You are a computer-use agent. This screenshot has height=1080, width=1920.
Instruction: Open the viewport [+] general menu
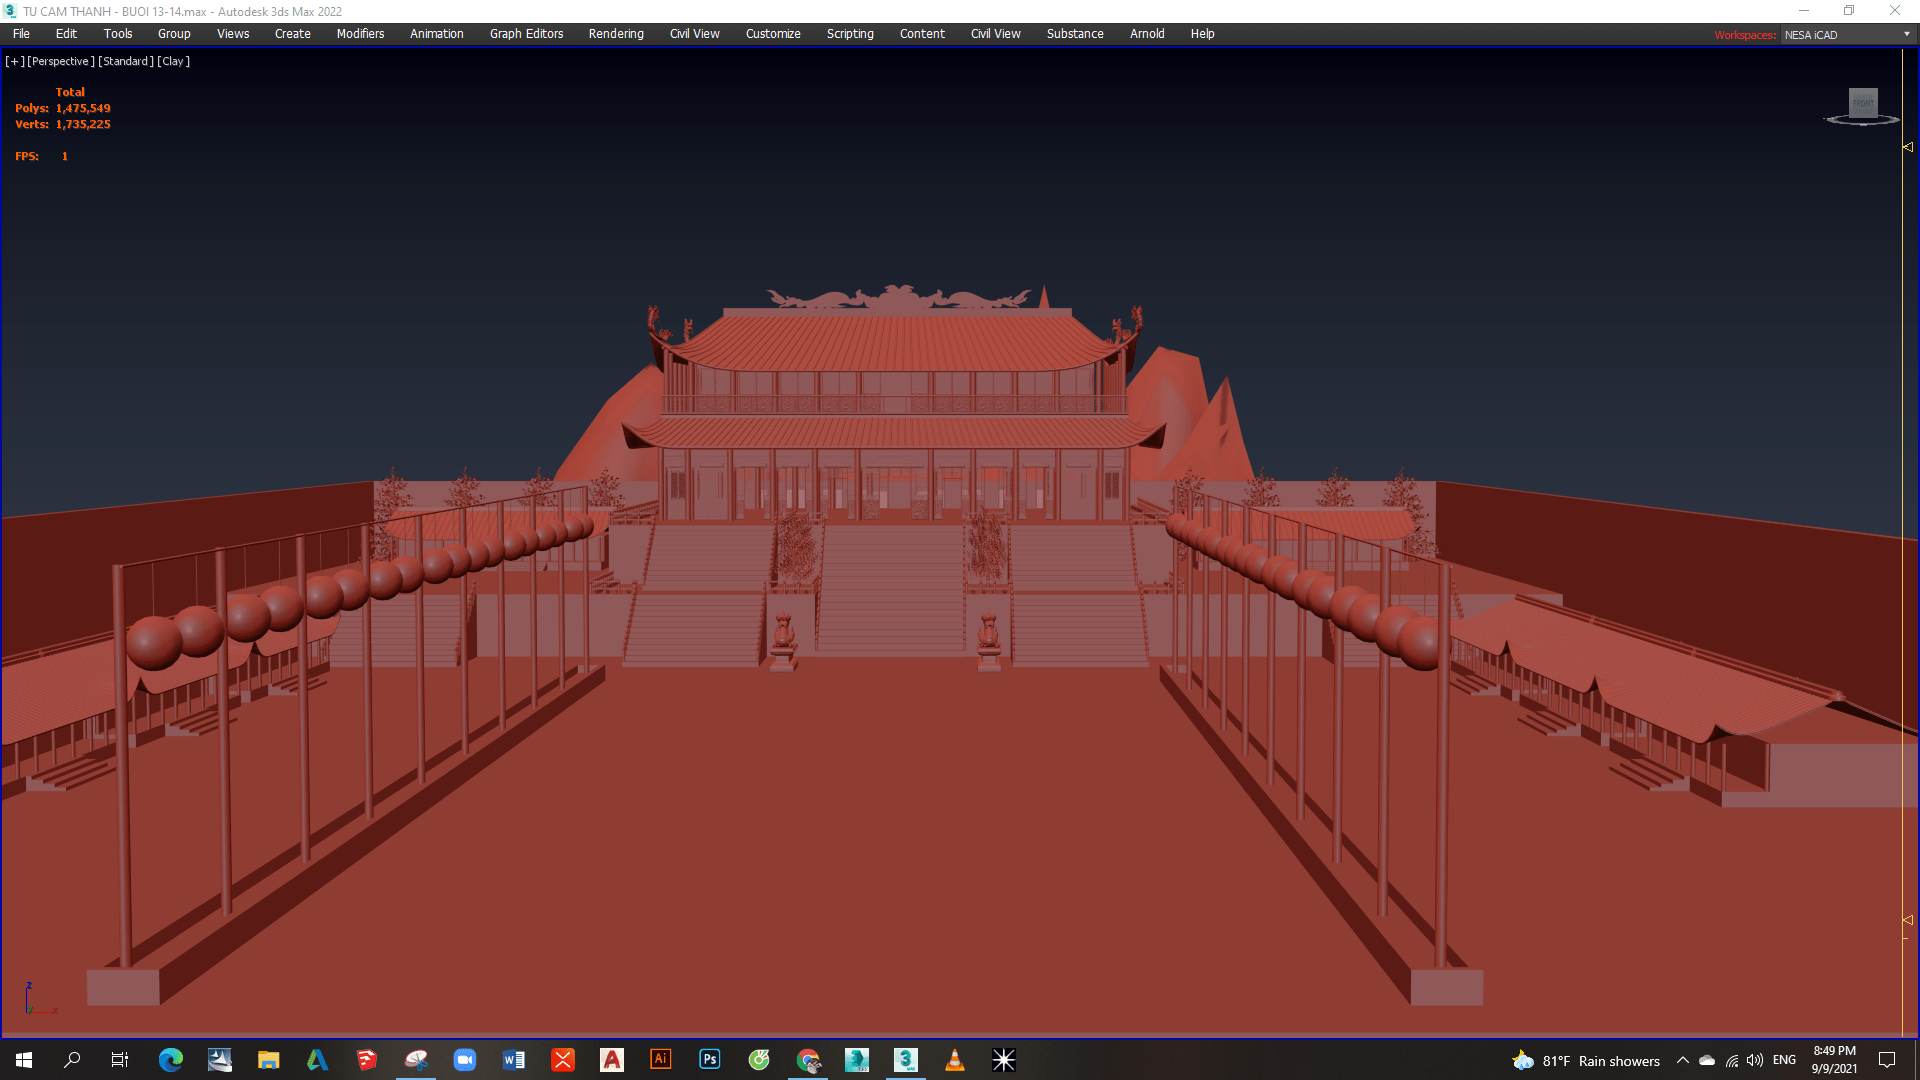click(14, 61)
